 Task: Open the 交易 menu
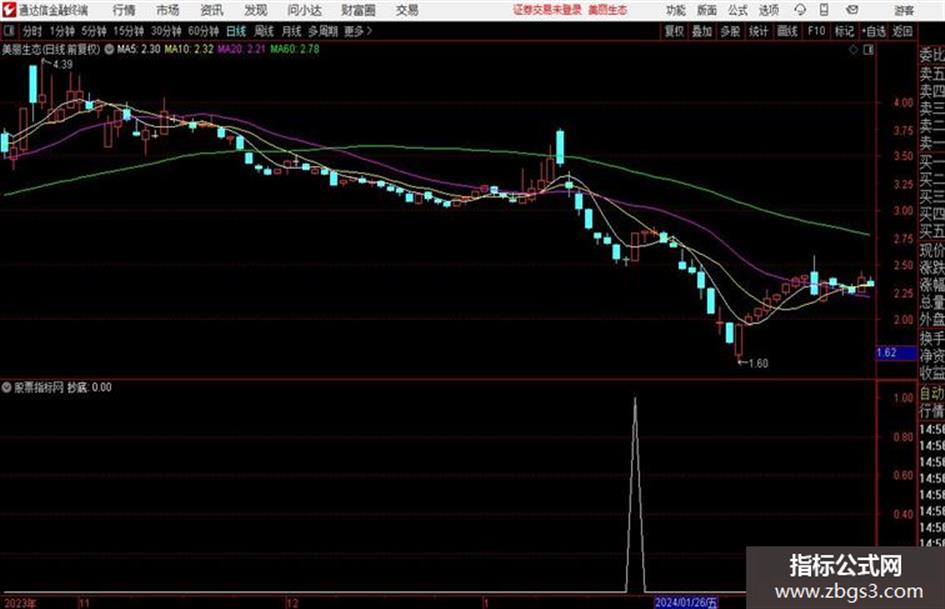(407, 10)
